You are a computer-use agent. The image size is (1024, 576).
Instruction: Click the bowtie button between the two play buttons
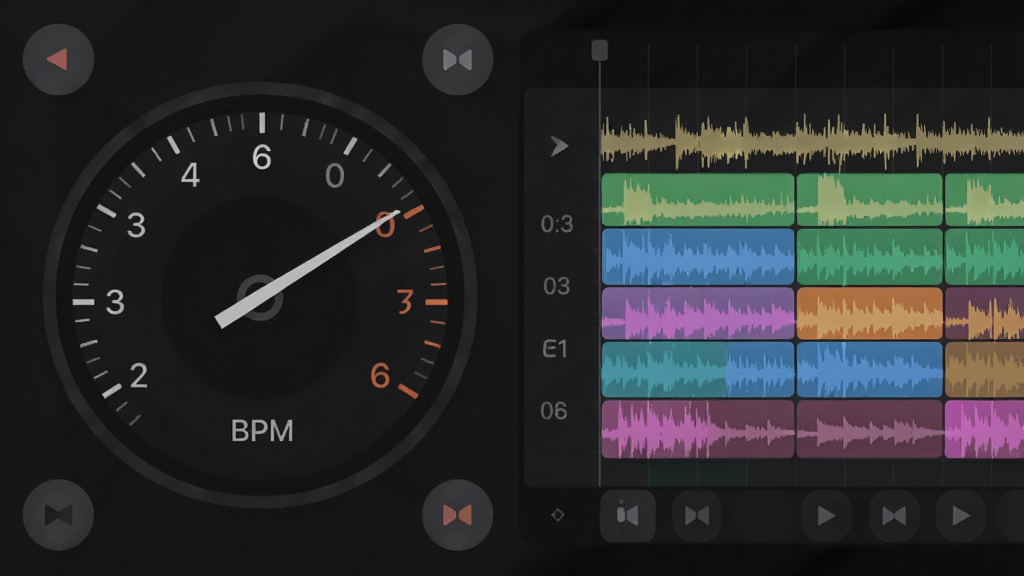[x=894, y=516]
